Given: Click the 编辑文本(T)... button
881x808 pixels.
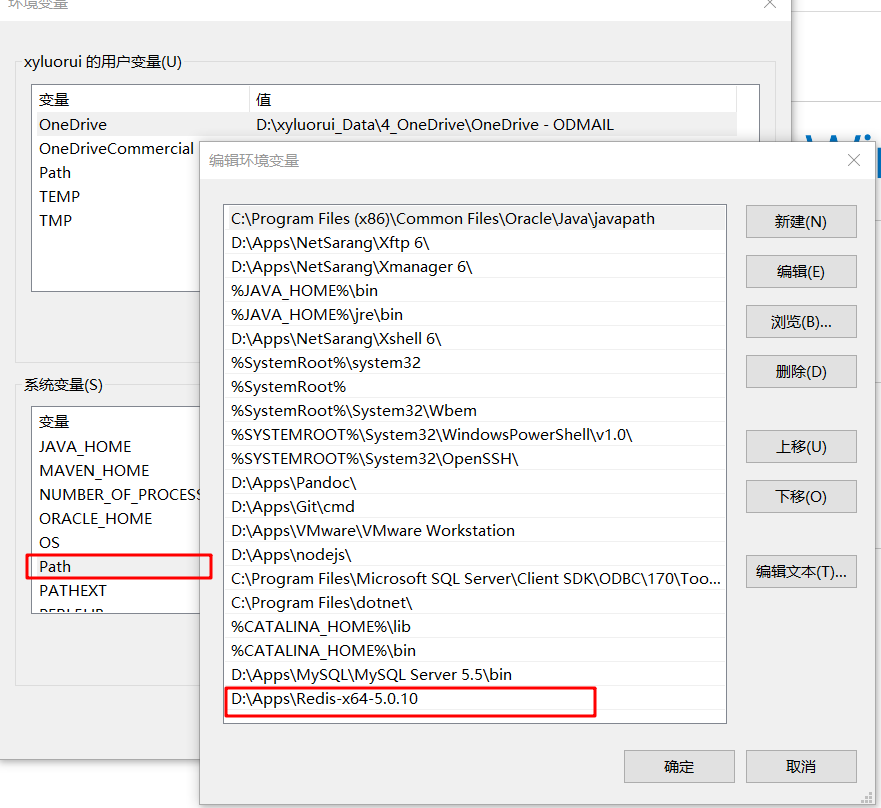Looking at the screenshot, I should [800, 571].
